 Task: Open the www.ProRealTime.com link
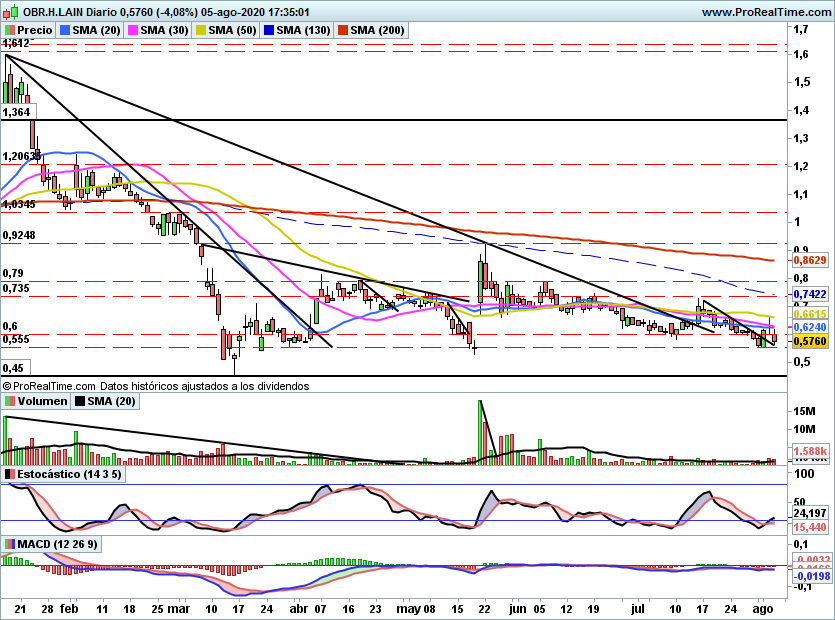[766, 12]
